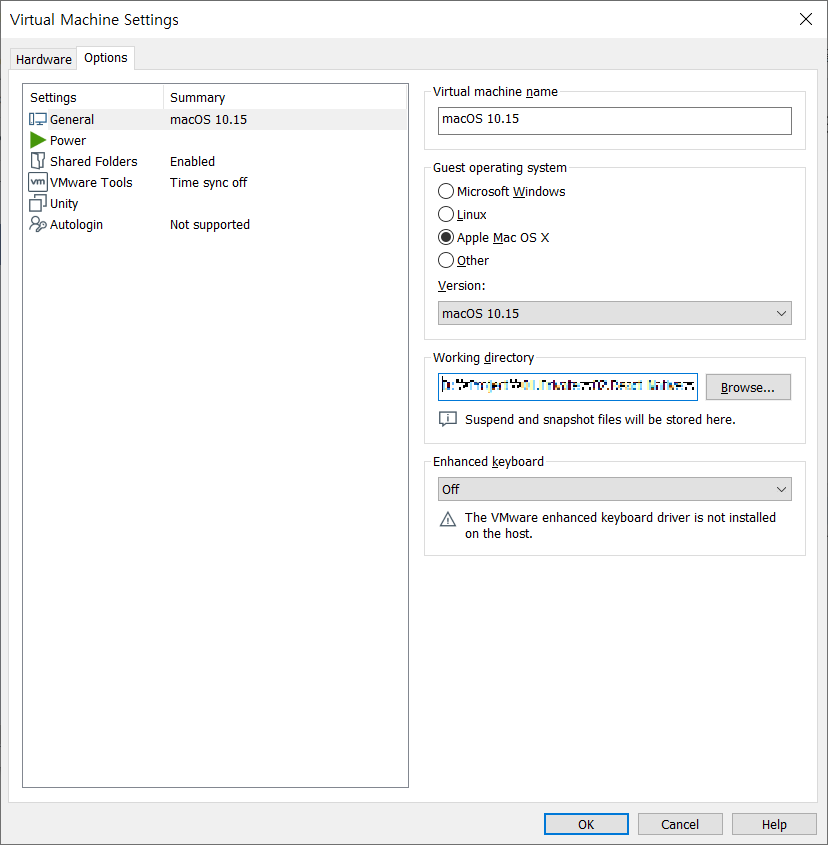
Task: Click 'Suspend and snapshot files' note text
Action: (x=600, y=419)
